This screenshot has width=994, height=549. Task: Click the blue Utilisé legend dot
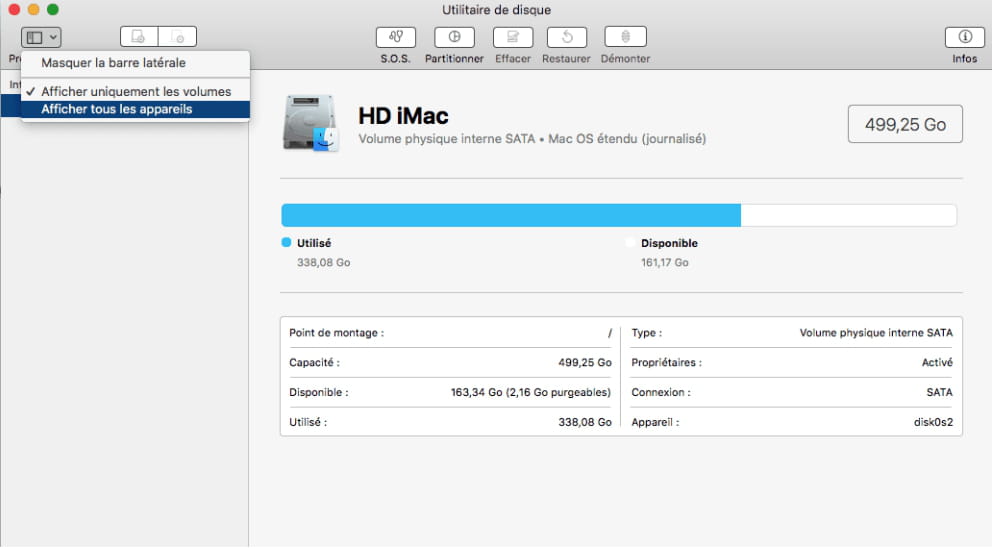pyautogui.click(x=286, y=243)
